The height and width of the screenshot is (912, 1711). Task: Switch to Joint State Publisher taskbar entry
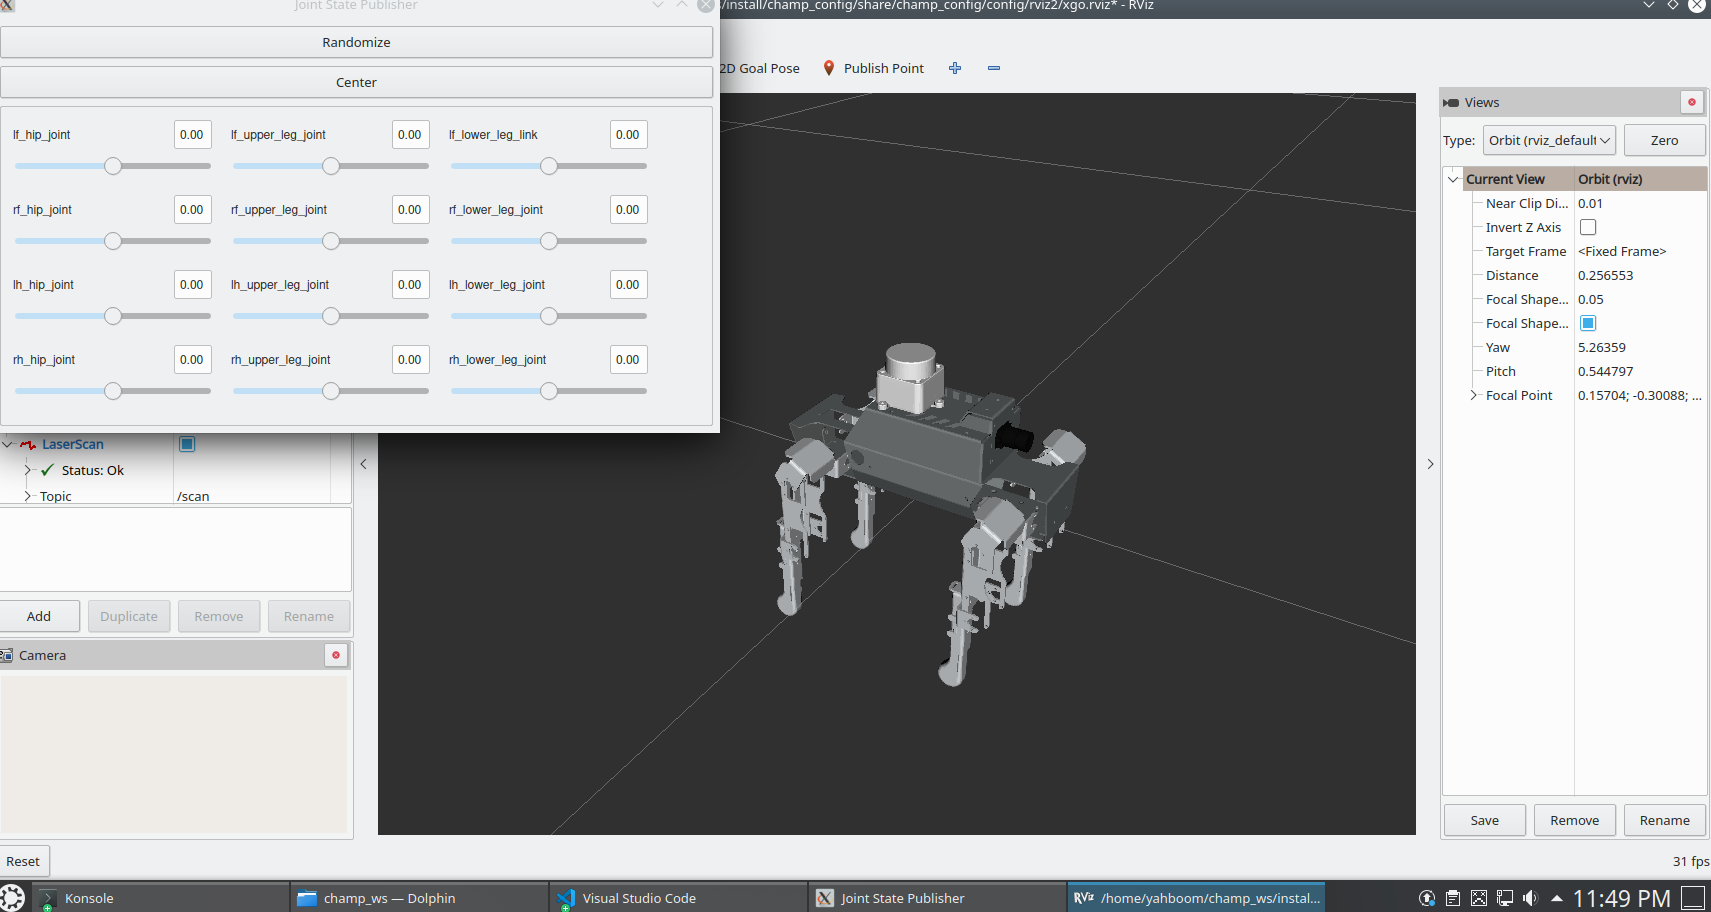pos(937,898)
